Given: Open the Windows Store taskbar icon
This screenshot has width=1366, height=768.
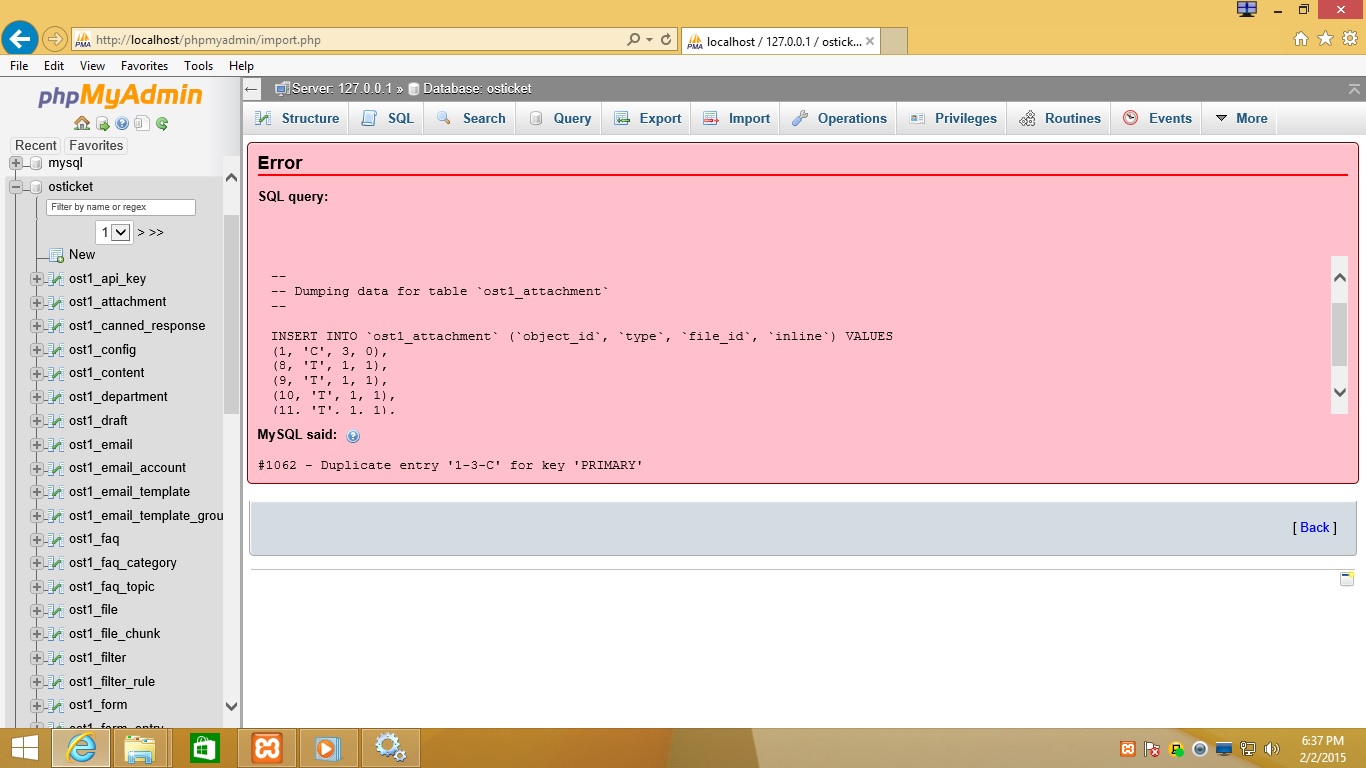Looking at the screenshot, I should [204, 748].
